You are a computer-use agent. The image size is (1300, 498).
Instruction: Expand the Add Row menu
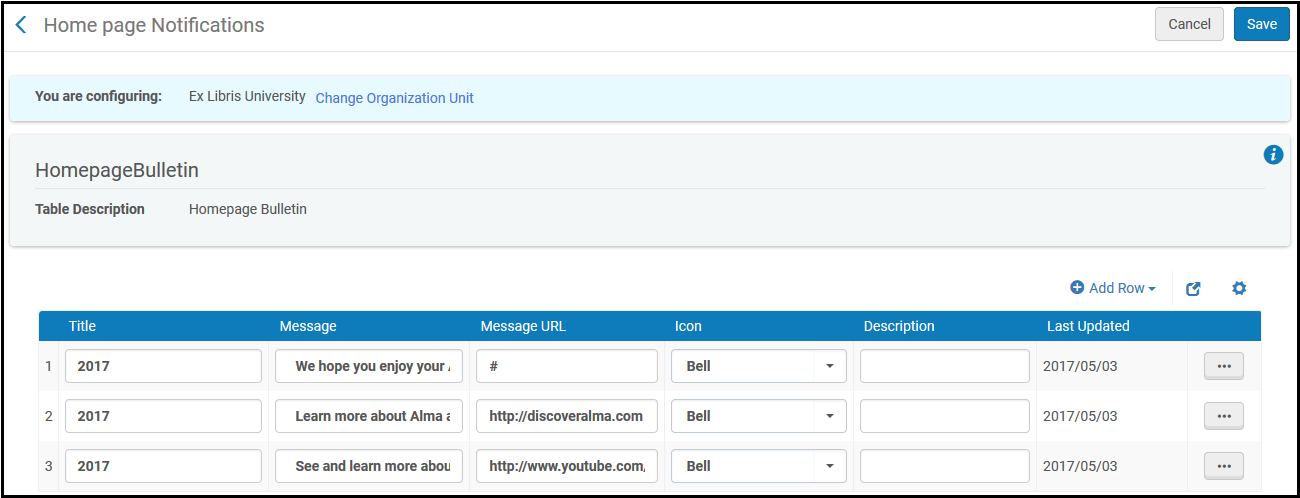[1112, 288]
